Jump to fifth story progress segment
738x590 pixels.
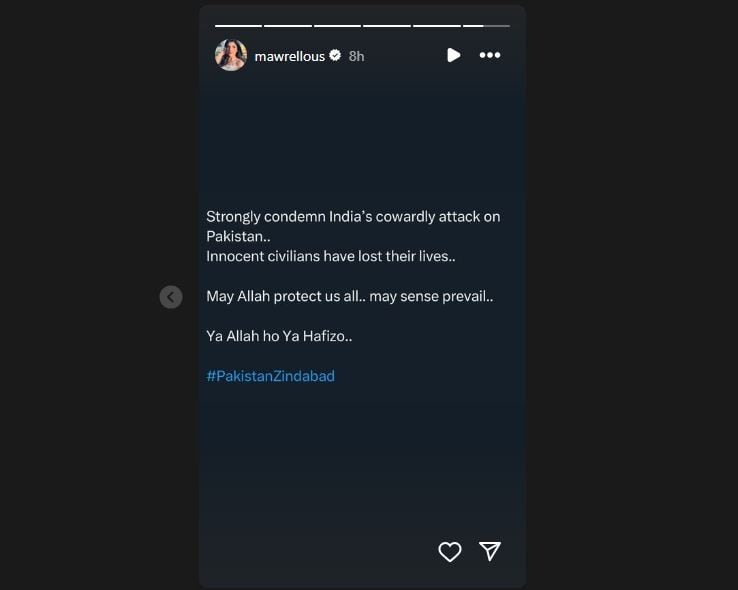(x=437, y=26)
